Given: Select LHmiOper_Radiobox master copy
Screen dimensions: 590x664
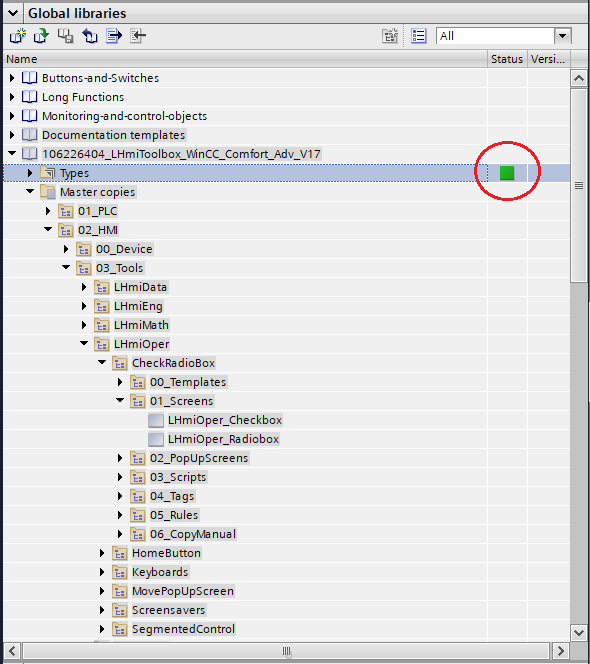Looking at the screenshot, I should [x=224, y=439].
